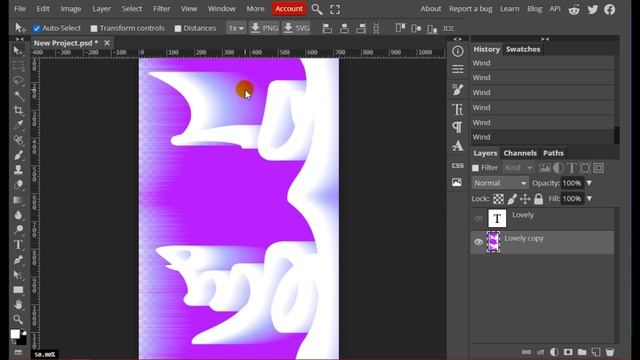Select the Lasso tool
The image size is (640, 360).
tap(18, 80)
